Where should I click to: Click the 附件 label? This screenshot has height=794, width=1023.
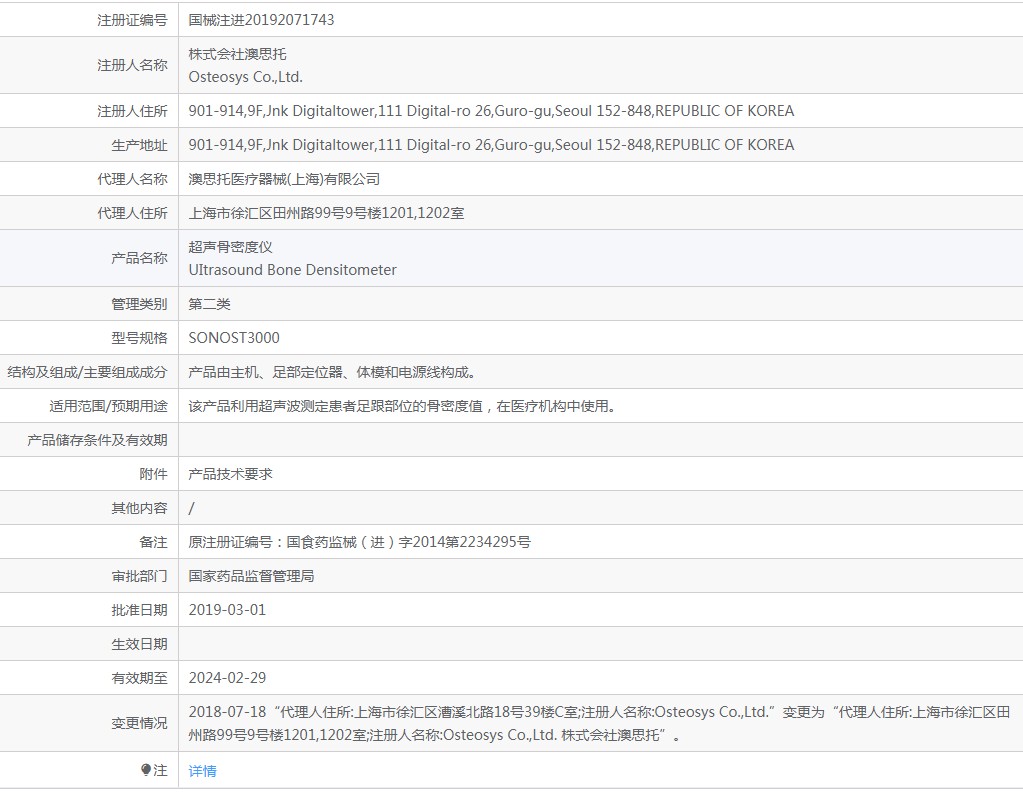(x=153, y=474)
